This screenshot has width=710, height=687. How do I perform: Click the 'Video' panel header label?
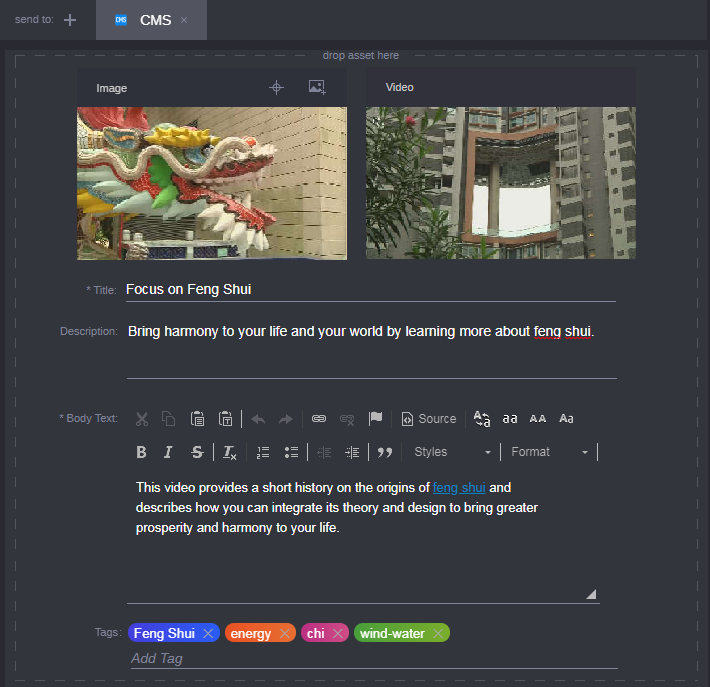click(x=400, y=87)
